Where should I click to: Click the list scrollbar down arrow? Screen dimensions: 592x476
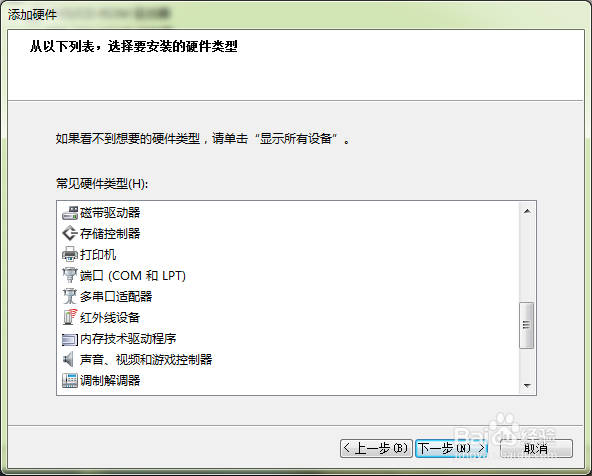coord(527,385)
